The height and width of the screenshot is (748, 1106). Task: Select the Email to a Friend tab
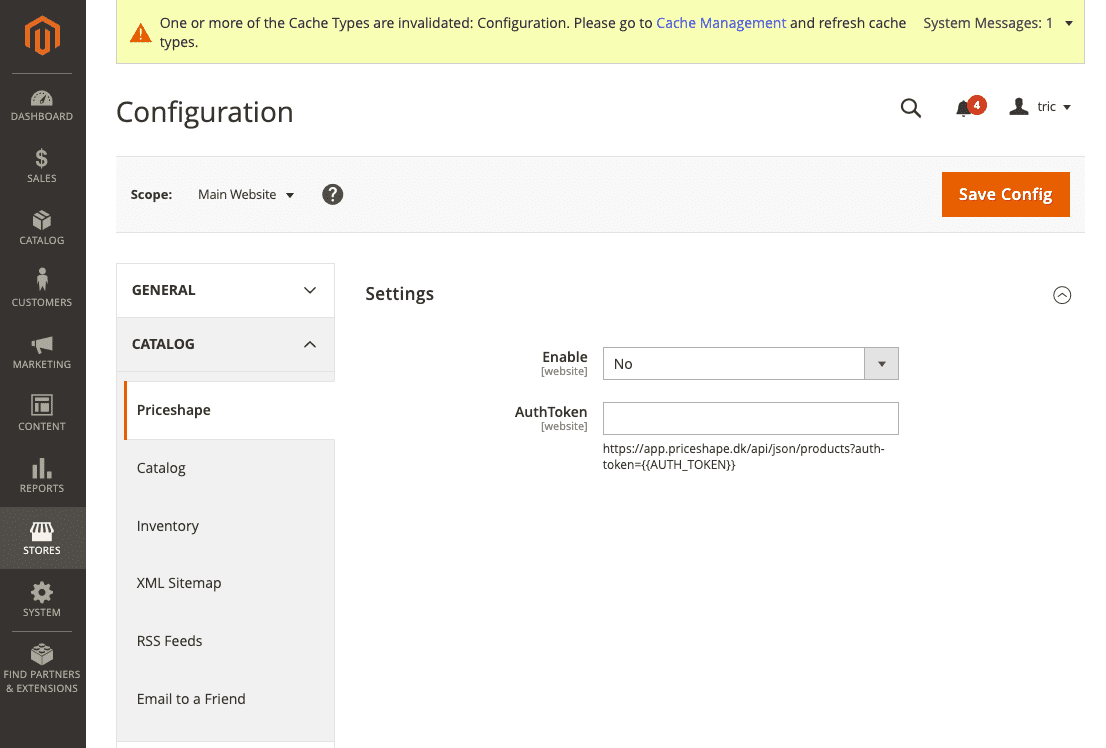[x=229, y=699]
